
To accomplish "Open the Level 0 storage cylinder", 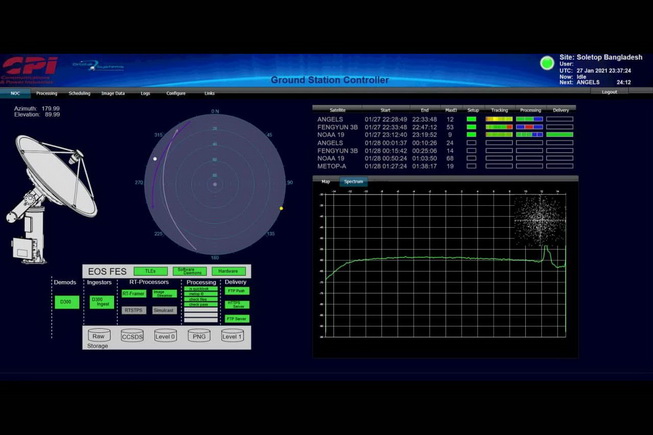I will 165,336.
